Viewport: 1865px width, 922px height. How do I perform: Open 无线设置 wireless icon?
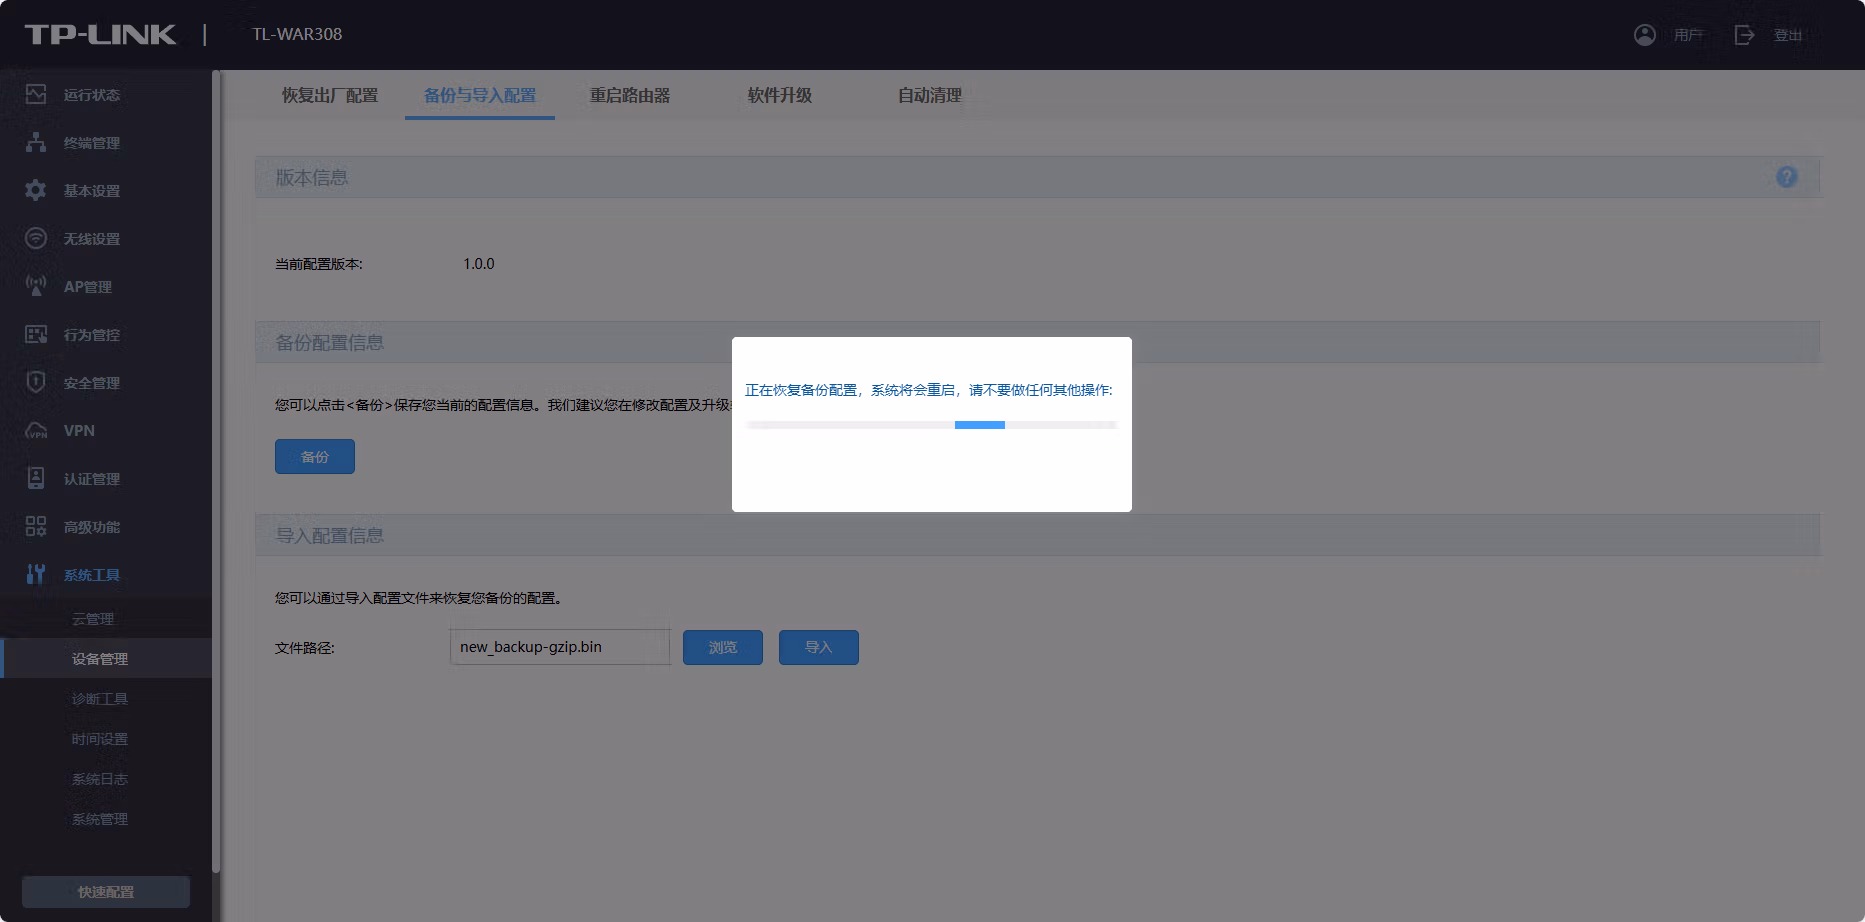click(36, 238)
